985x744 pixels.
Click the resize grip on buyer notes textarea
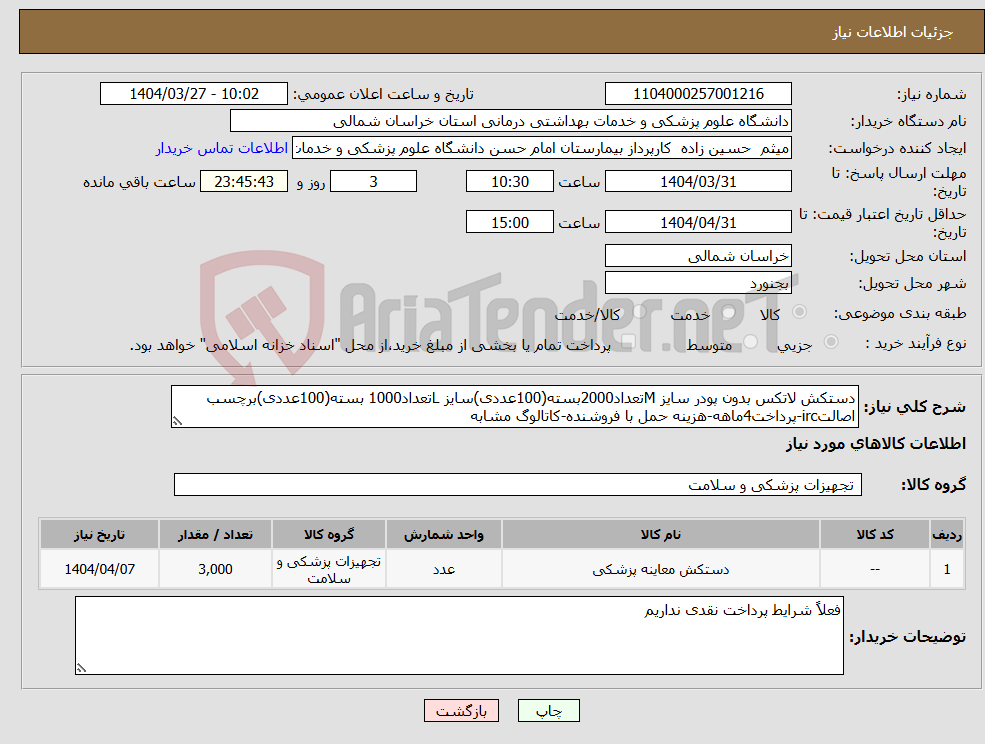tap(82, 668)
